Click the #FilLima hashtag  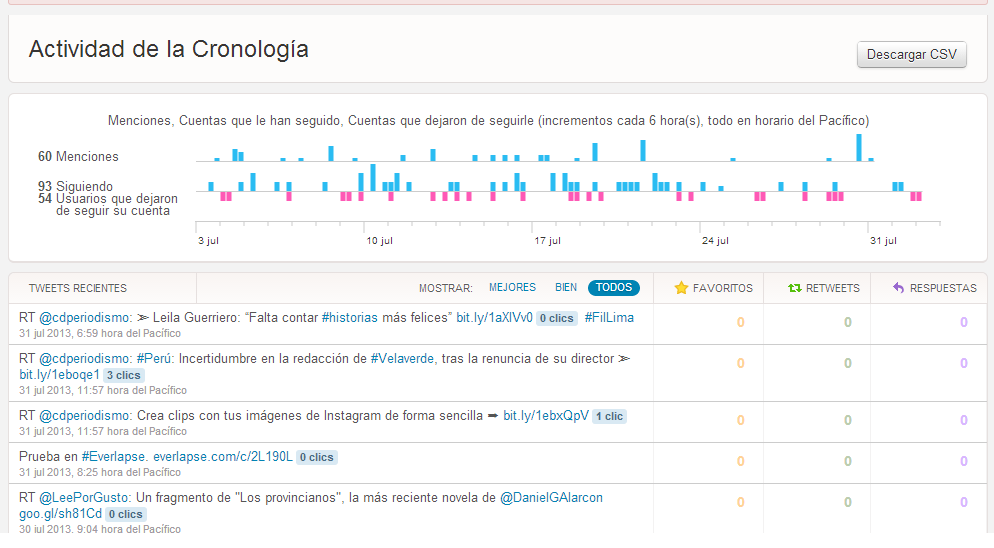609,318
